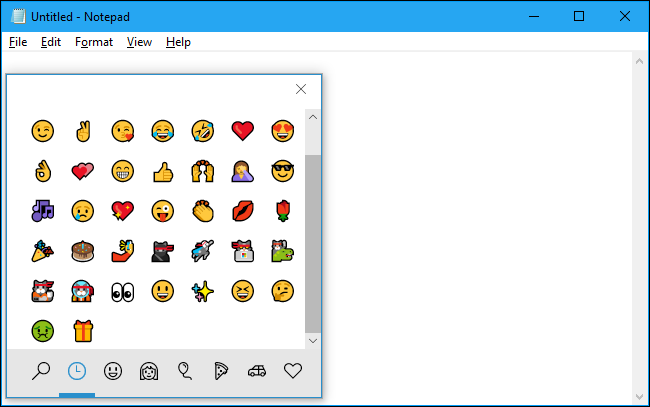Viewport: 650px width, 407px height.
Task: Switch to most recently used clock tab
Action: [77, 371]
